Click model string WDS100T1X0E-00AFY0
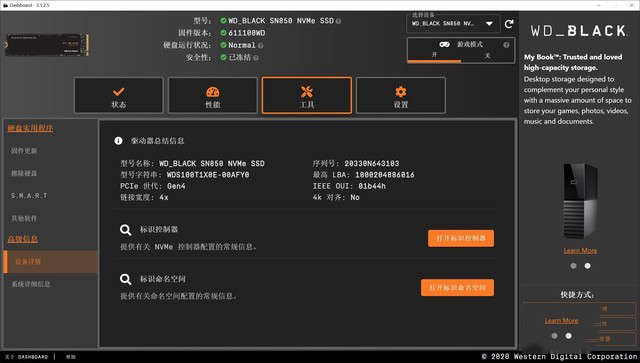 (208, 175)
